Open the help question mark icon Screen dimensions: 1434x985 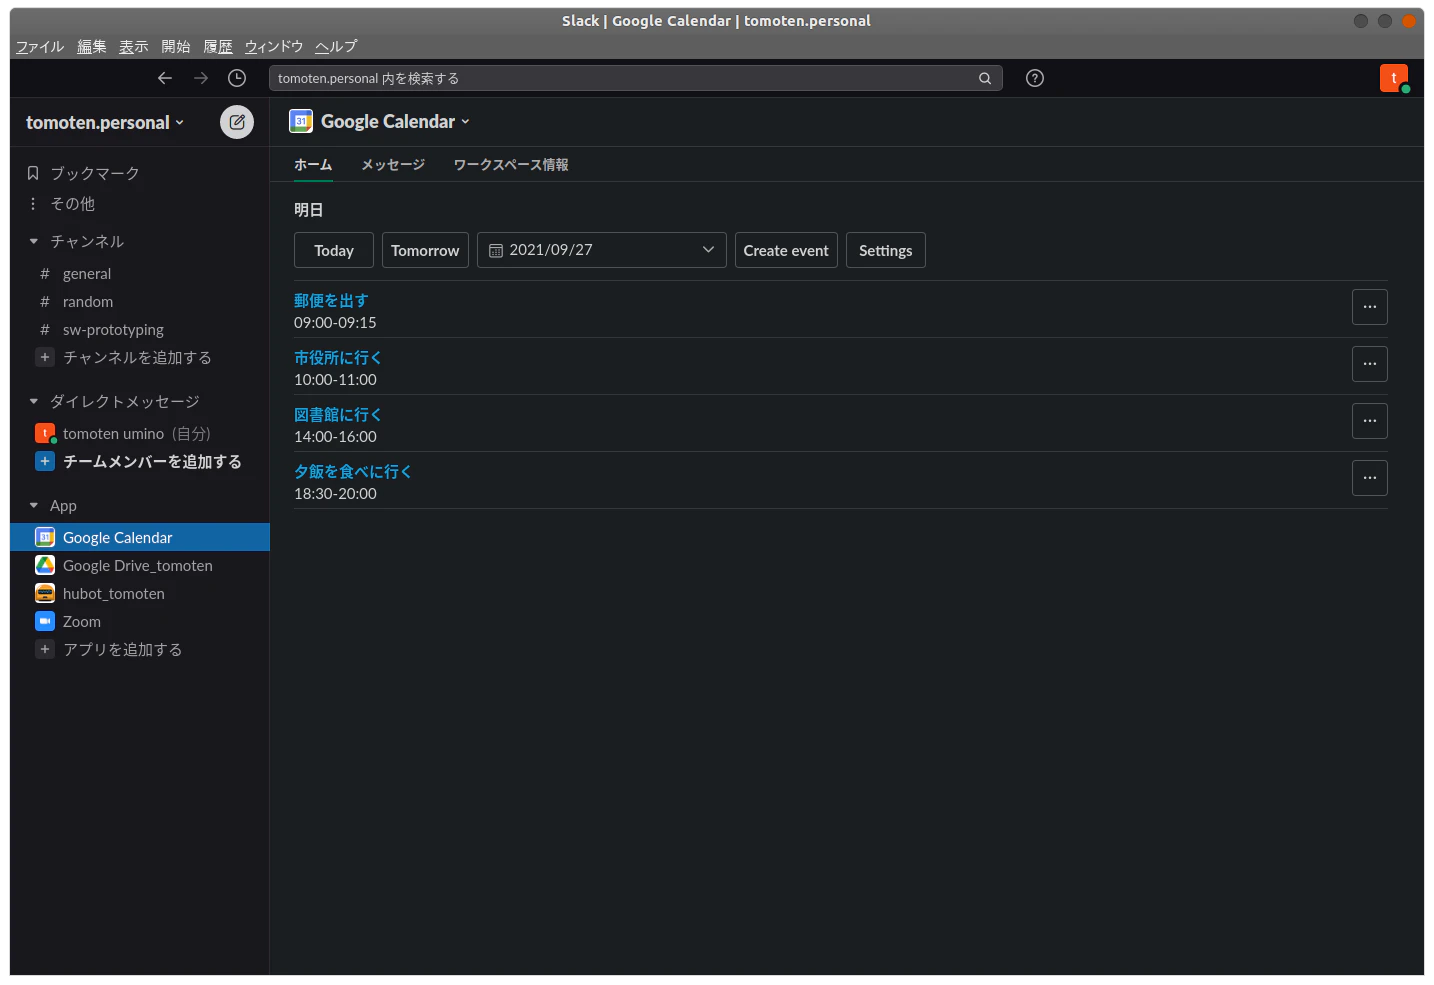click(1035, 78)
